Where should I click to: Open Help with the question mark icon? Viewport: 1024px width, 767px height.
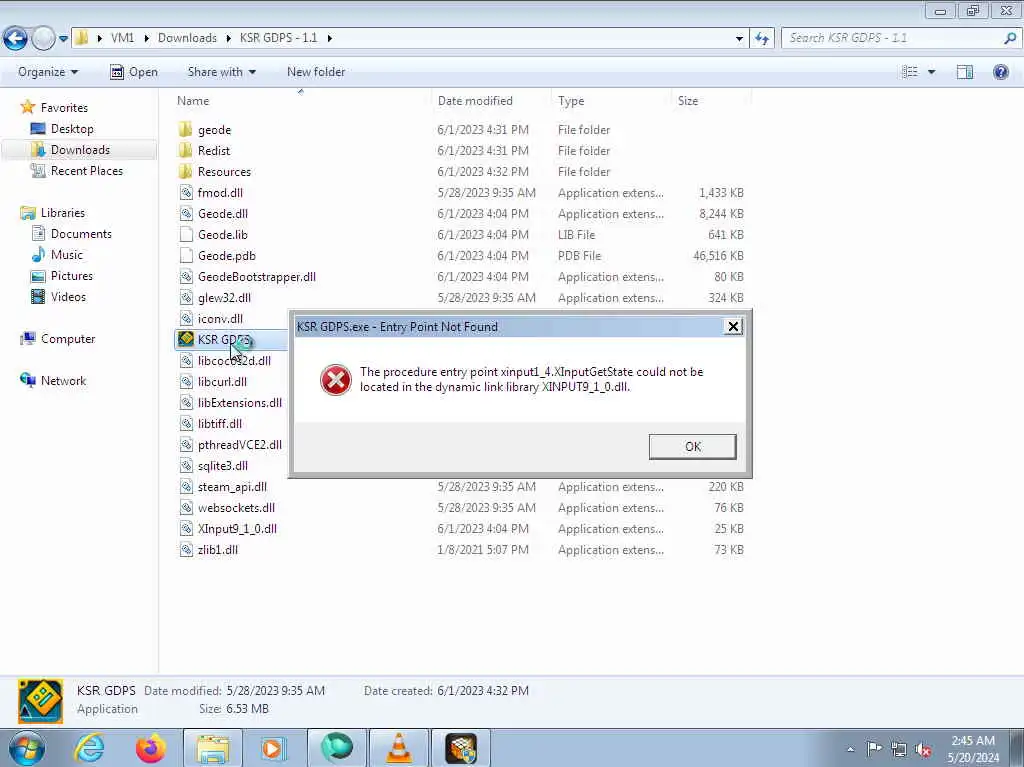1000,72
